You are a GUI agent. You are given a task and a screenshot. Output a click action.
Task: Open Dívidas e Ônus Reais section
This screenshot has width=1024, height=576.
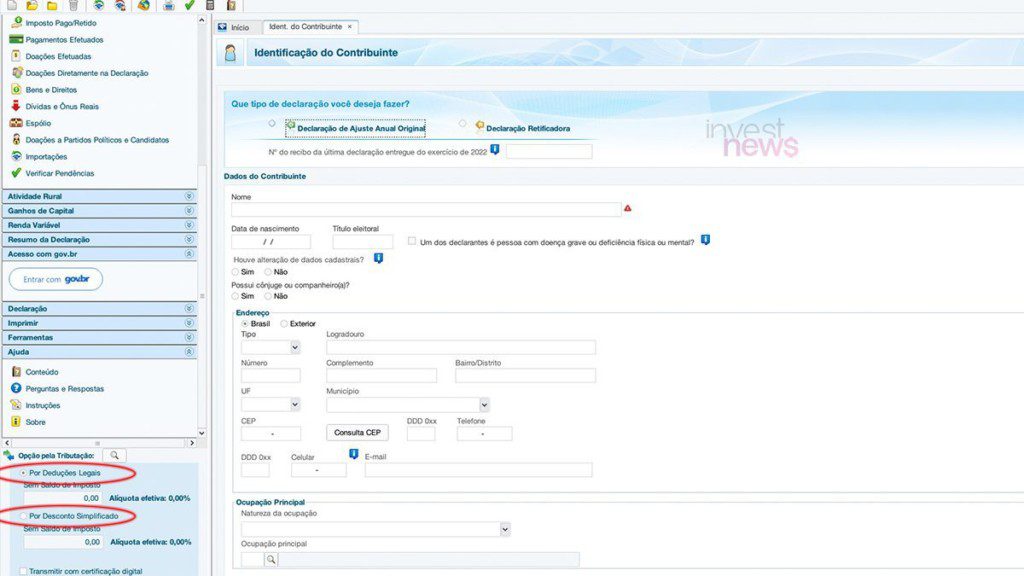pyautogui.click(x=62, y=106)
